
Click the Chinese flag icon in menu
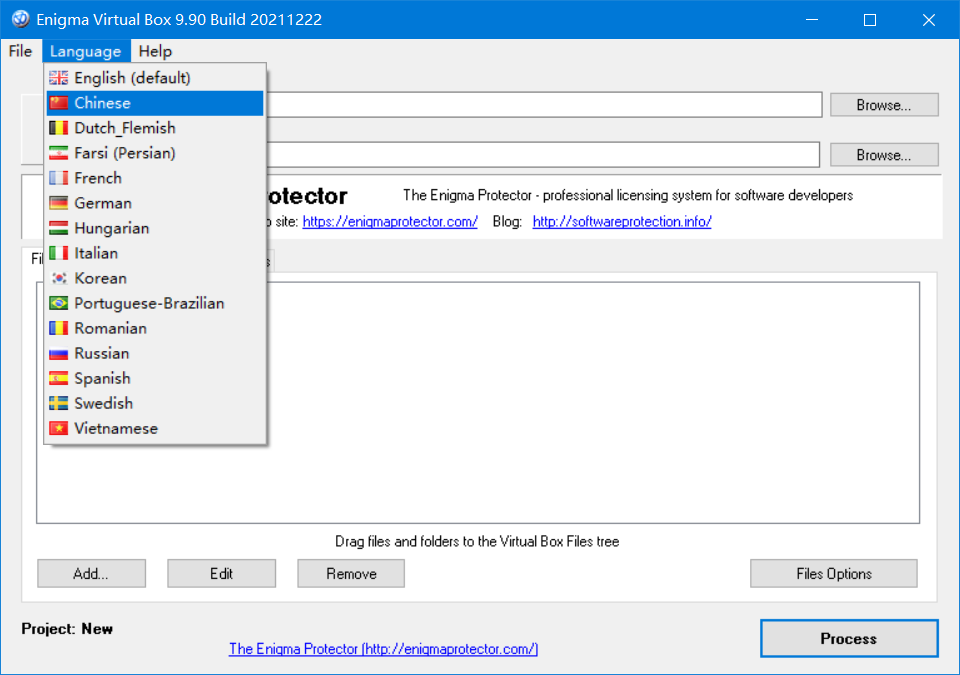pyautogui.click(x=59, y=103)
